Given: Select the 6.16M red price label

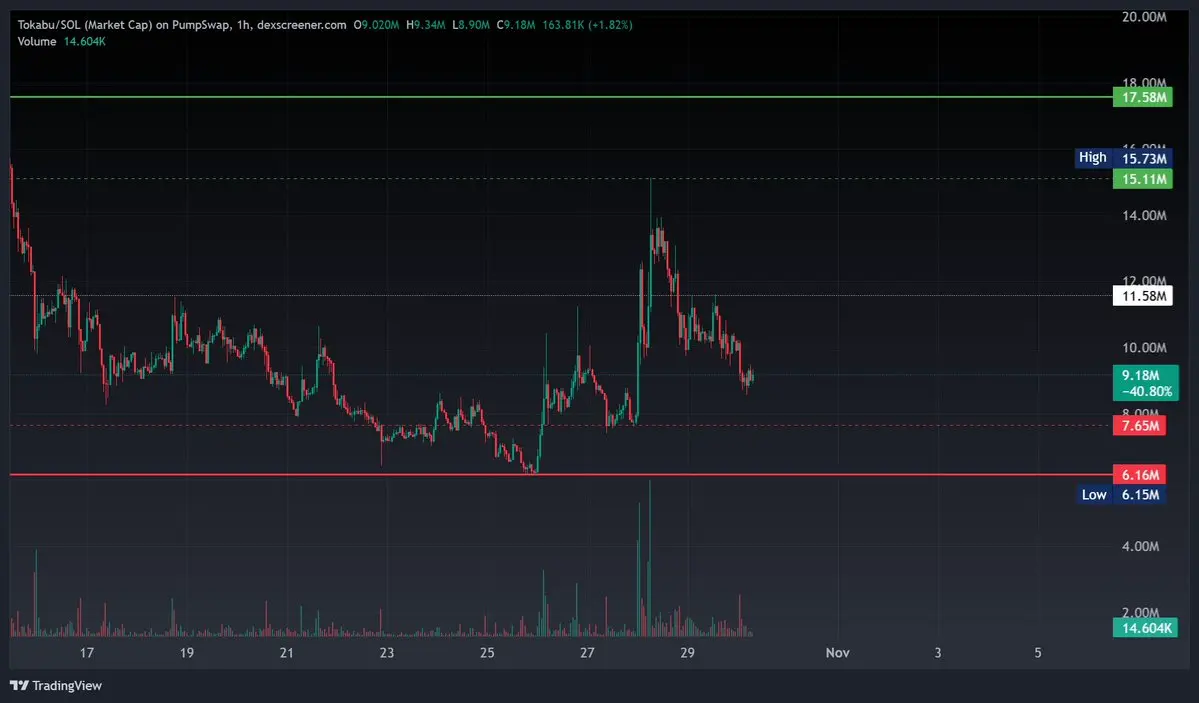Looking at the screenshot, I should point(1139,475).
